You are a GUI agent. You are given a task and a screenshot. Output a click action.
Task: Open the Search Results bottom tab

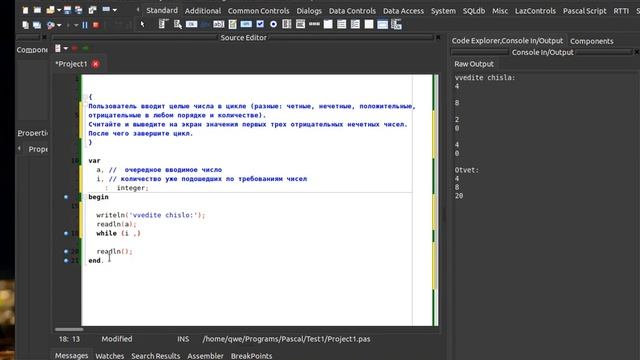pos(156,356)
